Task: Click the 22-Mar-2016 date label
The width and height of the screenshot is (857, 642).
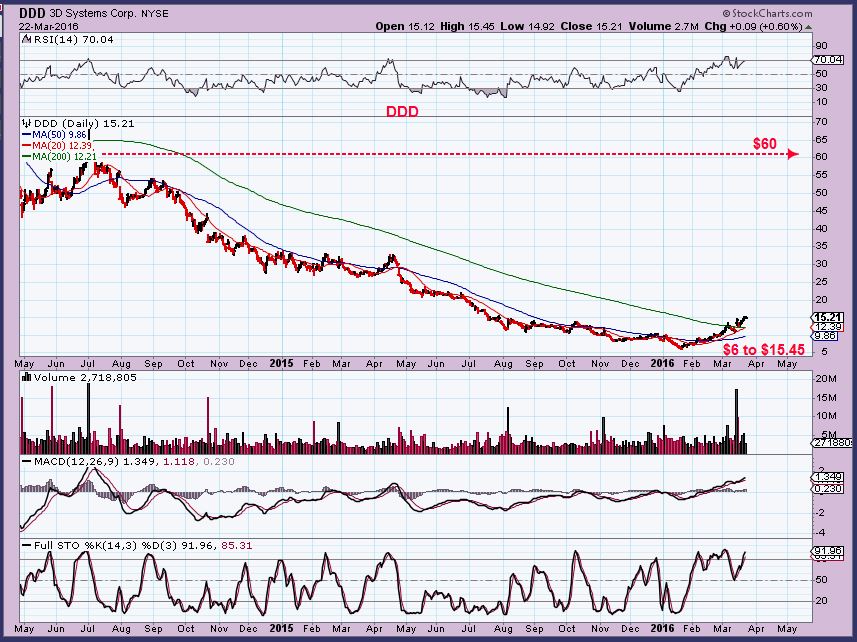Action: click(x=49, y=26)
